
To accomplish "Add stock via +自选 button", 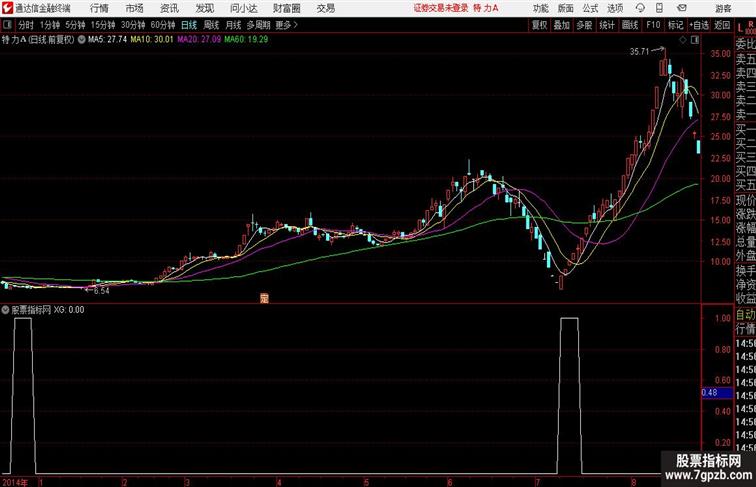I will click(699, 25).
